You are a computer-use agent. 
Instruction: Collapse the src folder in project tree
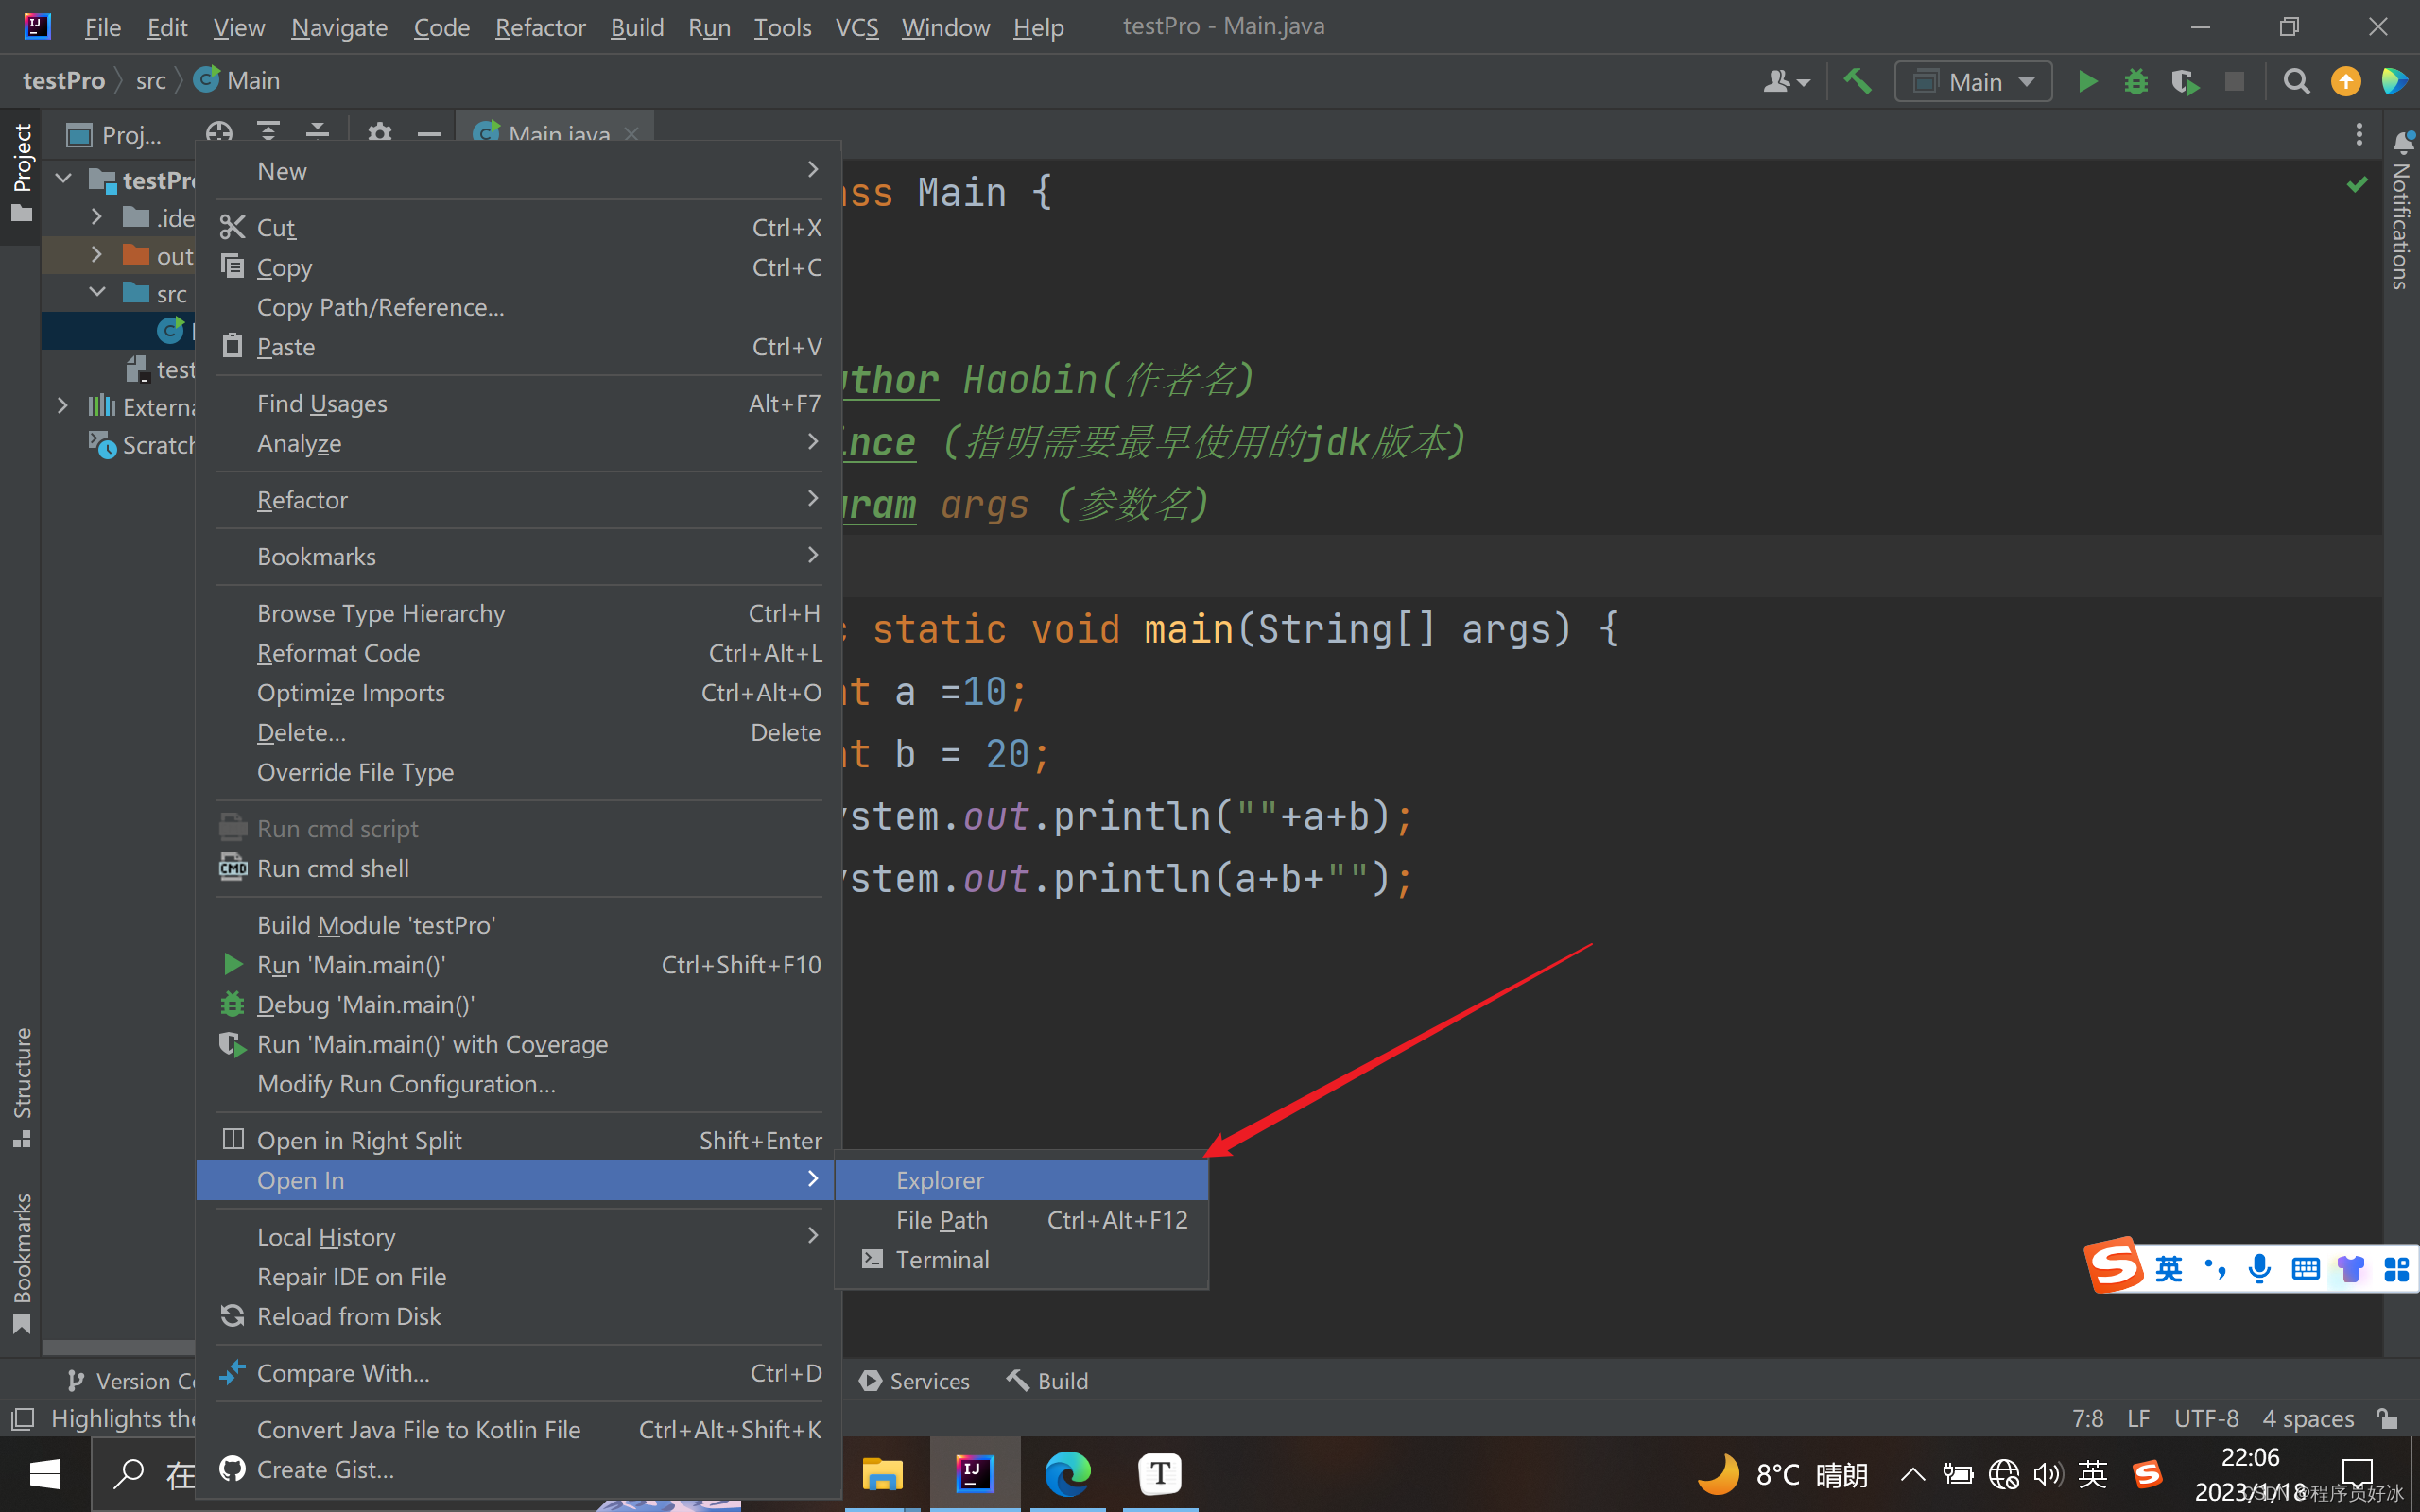point(97,293)
